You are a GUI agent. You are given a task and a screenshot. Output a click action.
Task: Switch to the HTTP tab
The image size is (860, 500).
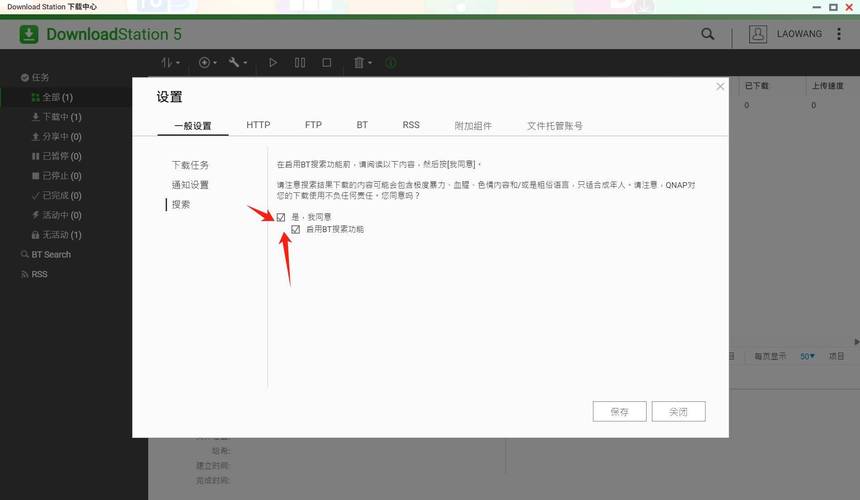258,125
